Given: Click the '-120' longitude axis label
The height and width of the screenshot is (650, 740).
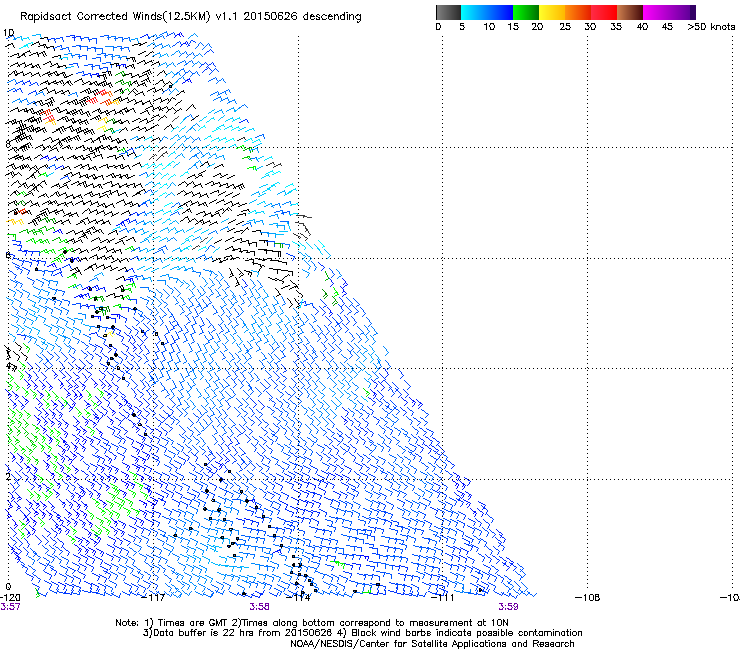Looking at the screenshot, I should click(x=10, y=598).
